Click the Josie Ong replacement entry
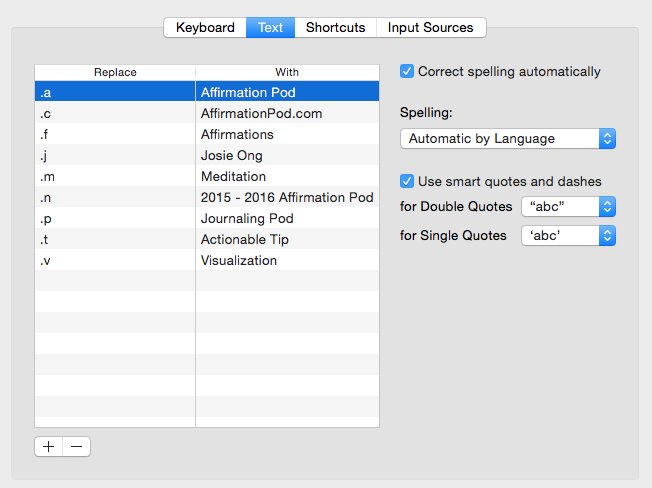This screenshot has width=652, height=488. tap(287, 155)
